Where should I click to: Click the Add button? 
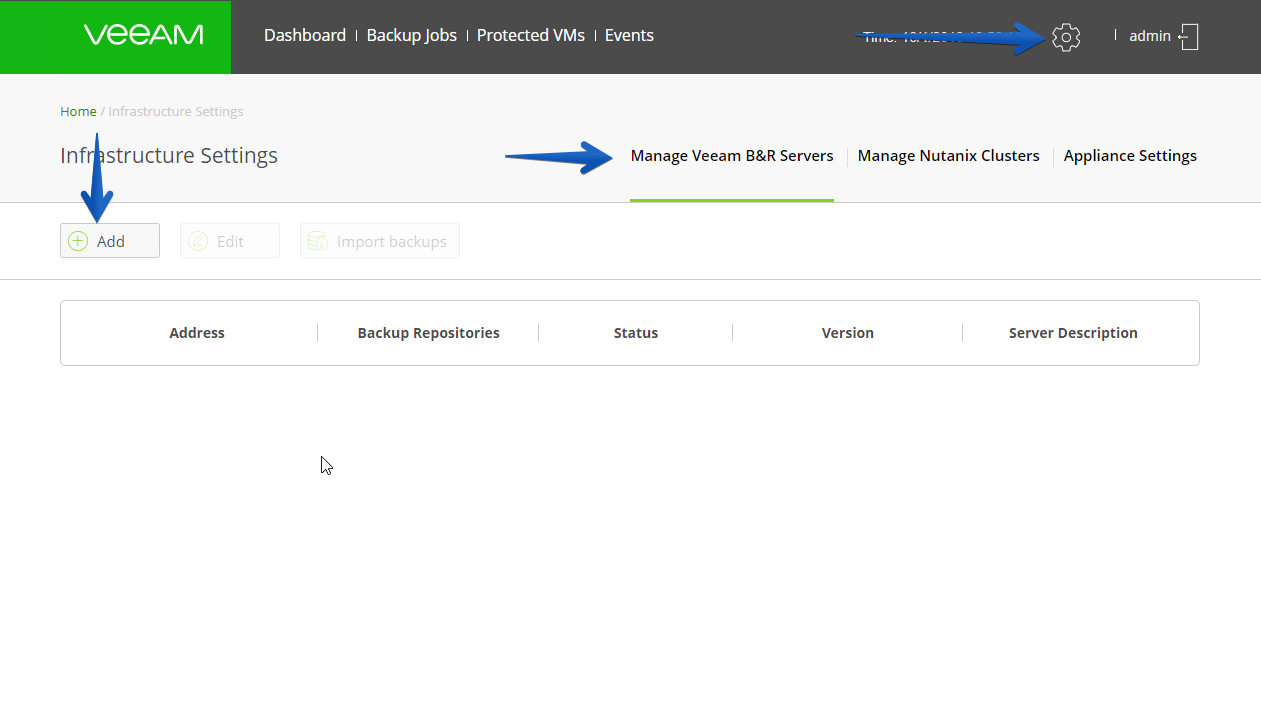click(x=110, y=241)
